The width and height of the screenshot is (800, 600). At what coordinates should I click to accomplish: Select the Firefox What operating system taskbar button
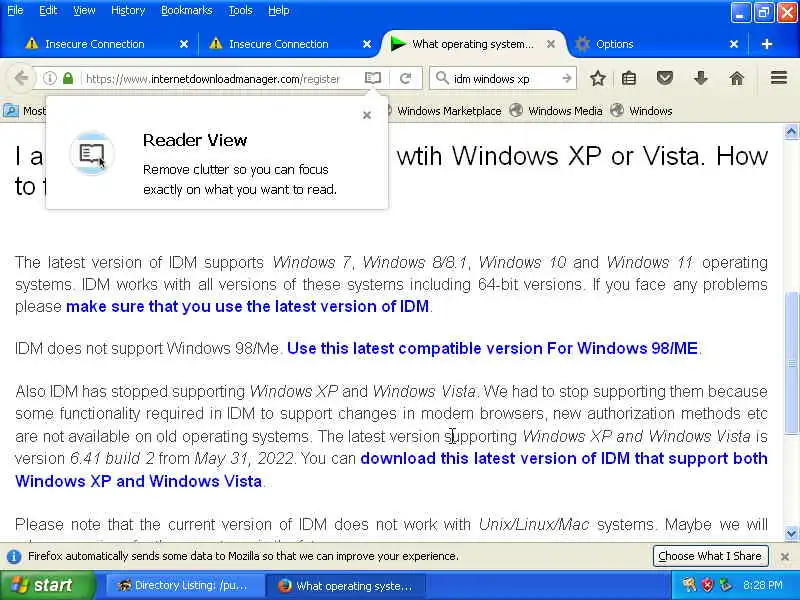(x=346, y=586)
